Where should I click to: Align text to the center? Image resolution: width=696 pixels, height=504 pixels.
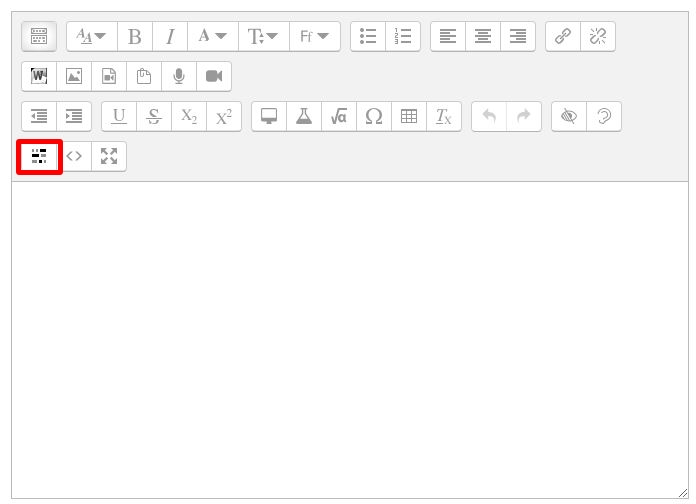tap(483, 37)
